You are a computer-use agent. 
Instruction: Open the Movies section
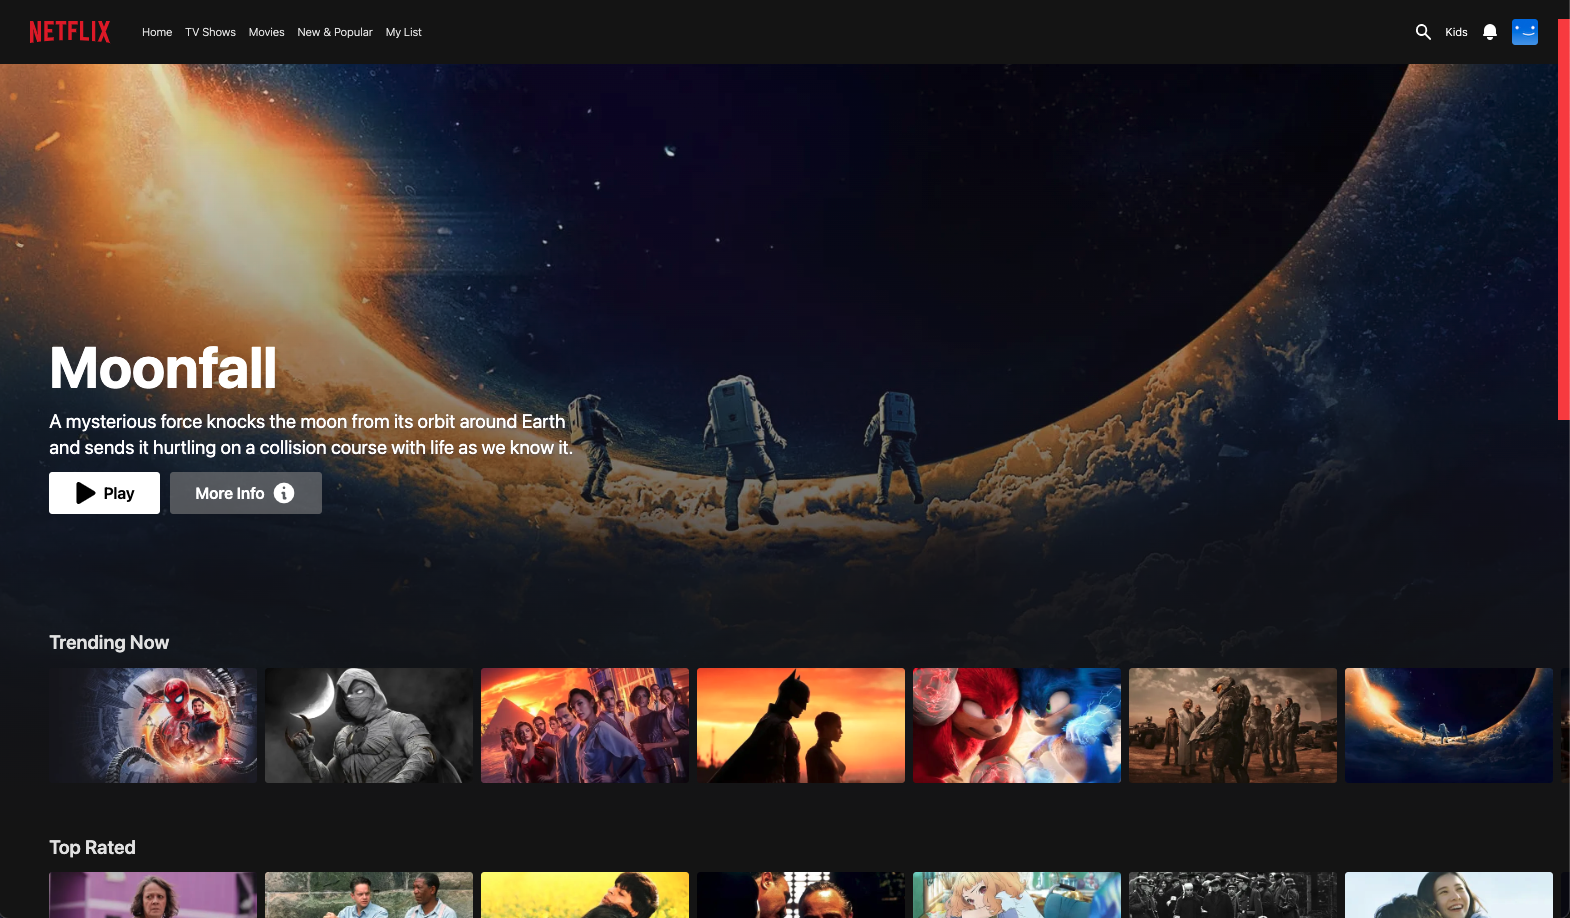[x=266, y=32]
